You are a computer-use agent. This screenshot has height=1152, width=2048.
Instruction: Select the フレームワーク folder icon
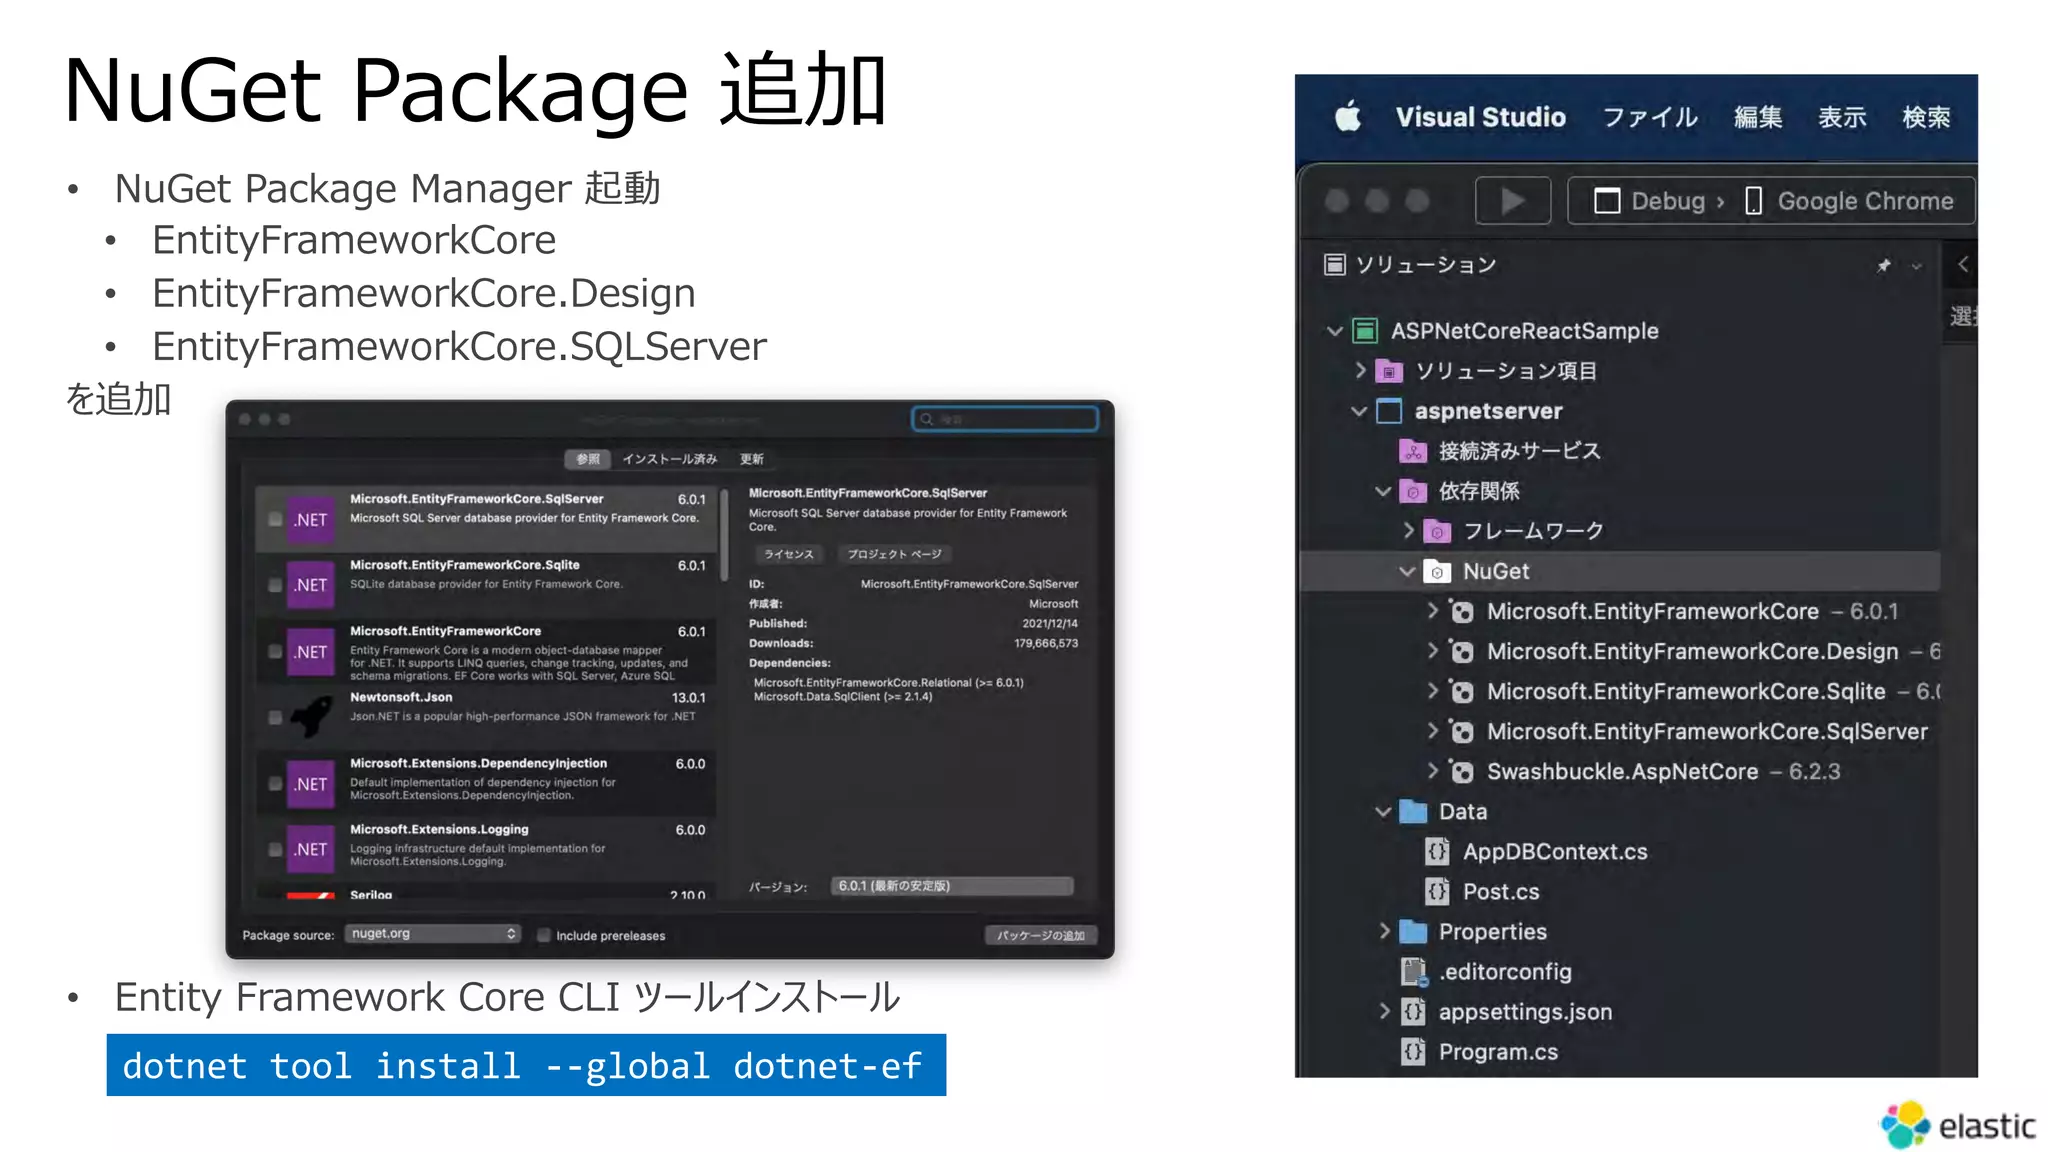(1437, 531)
